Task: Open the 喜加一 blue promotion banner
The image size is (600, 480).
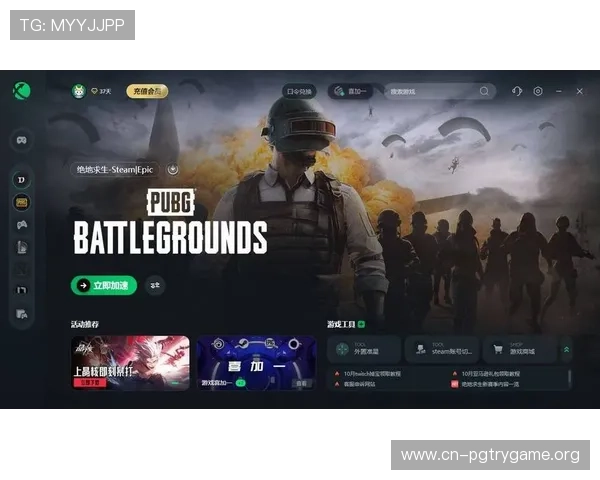Action: tap(256, 362)
